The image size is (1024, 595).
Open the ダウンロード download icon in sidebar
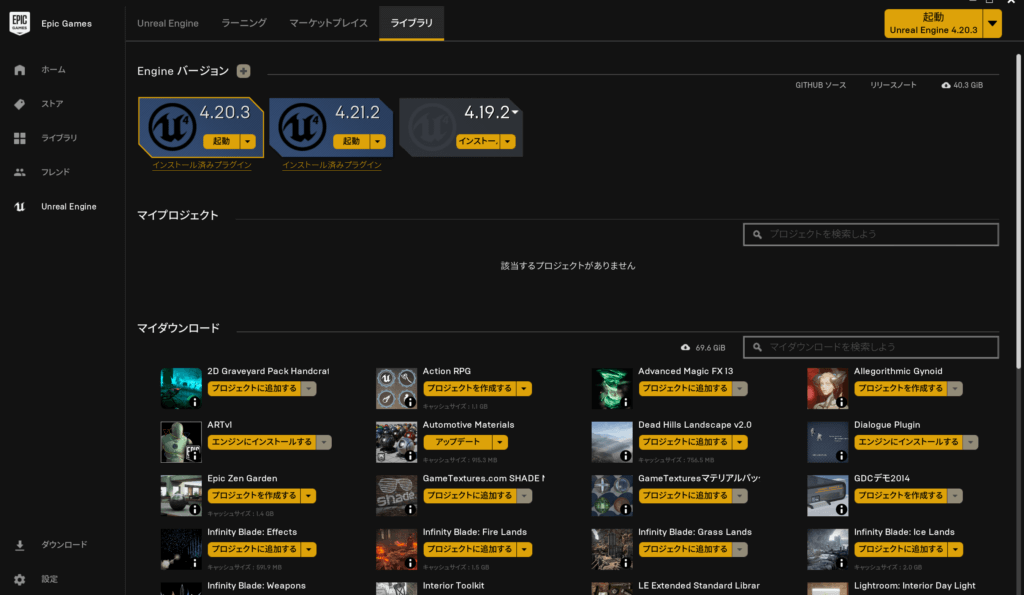click(x=20, y=545)
